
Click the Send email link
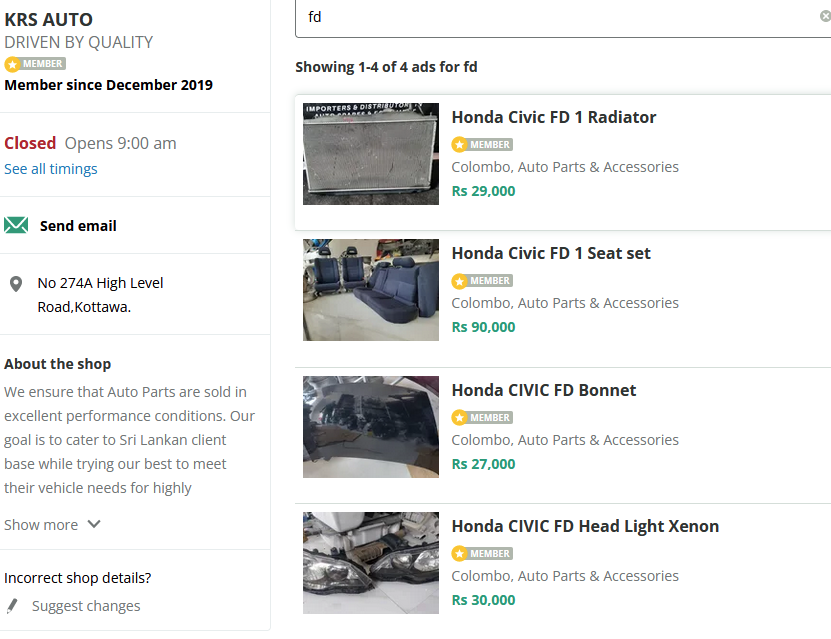78,226
